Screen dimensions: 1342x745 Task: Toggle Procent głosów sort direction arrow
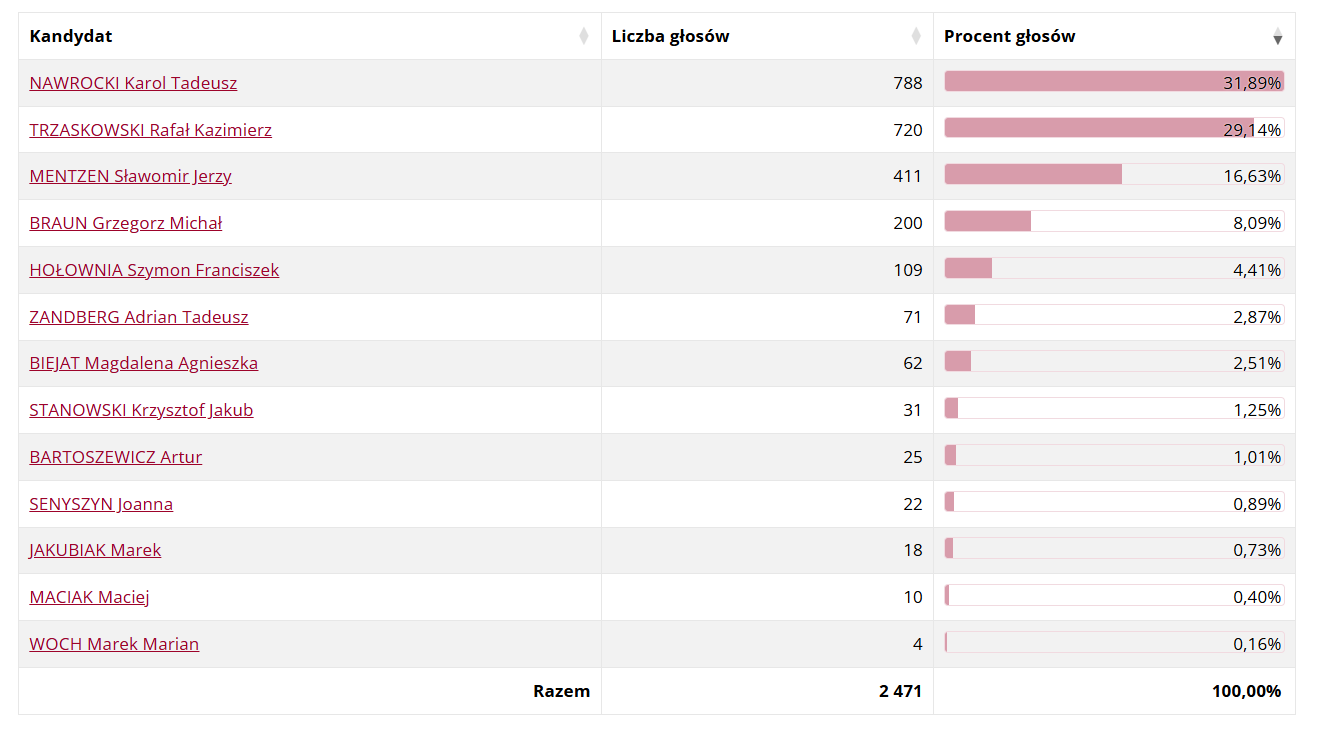tap(1277, 38)
